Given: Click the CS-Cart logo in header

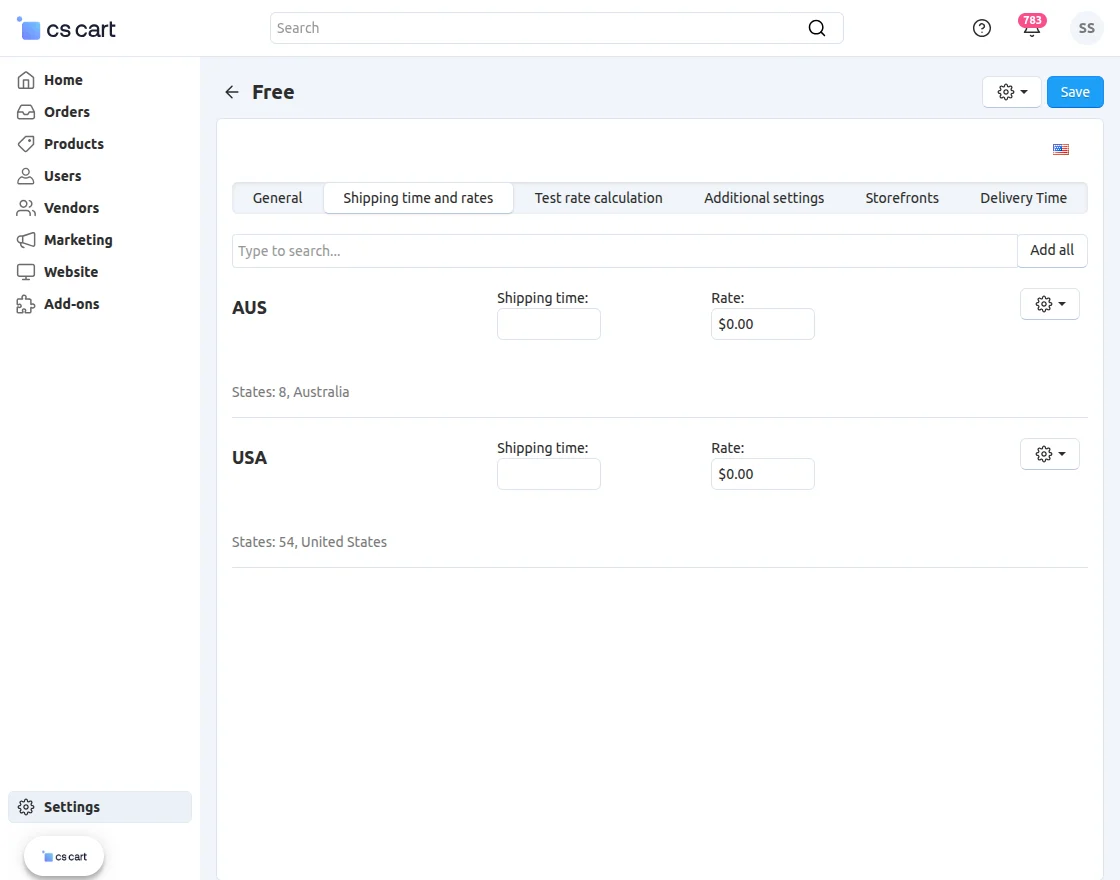Looking at the screenshot, I should point(67,29).
